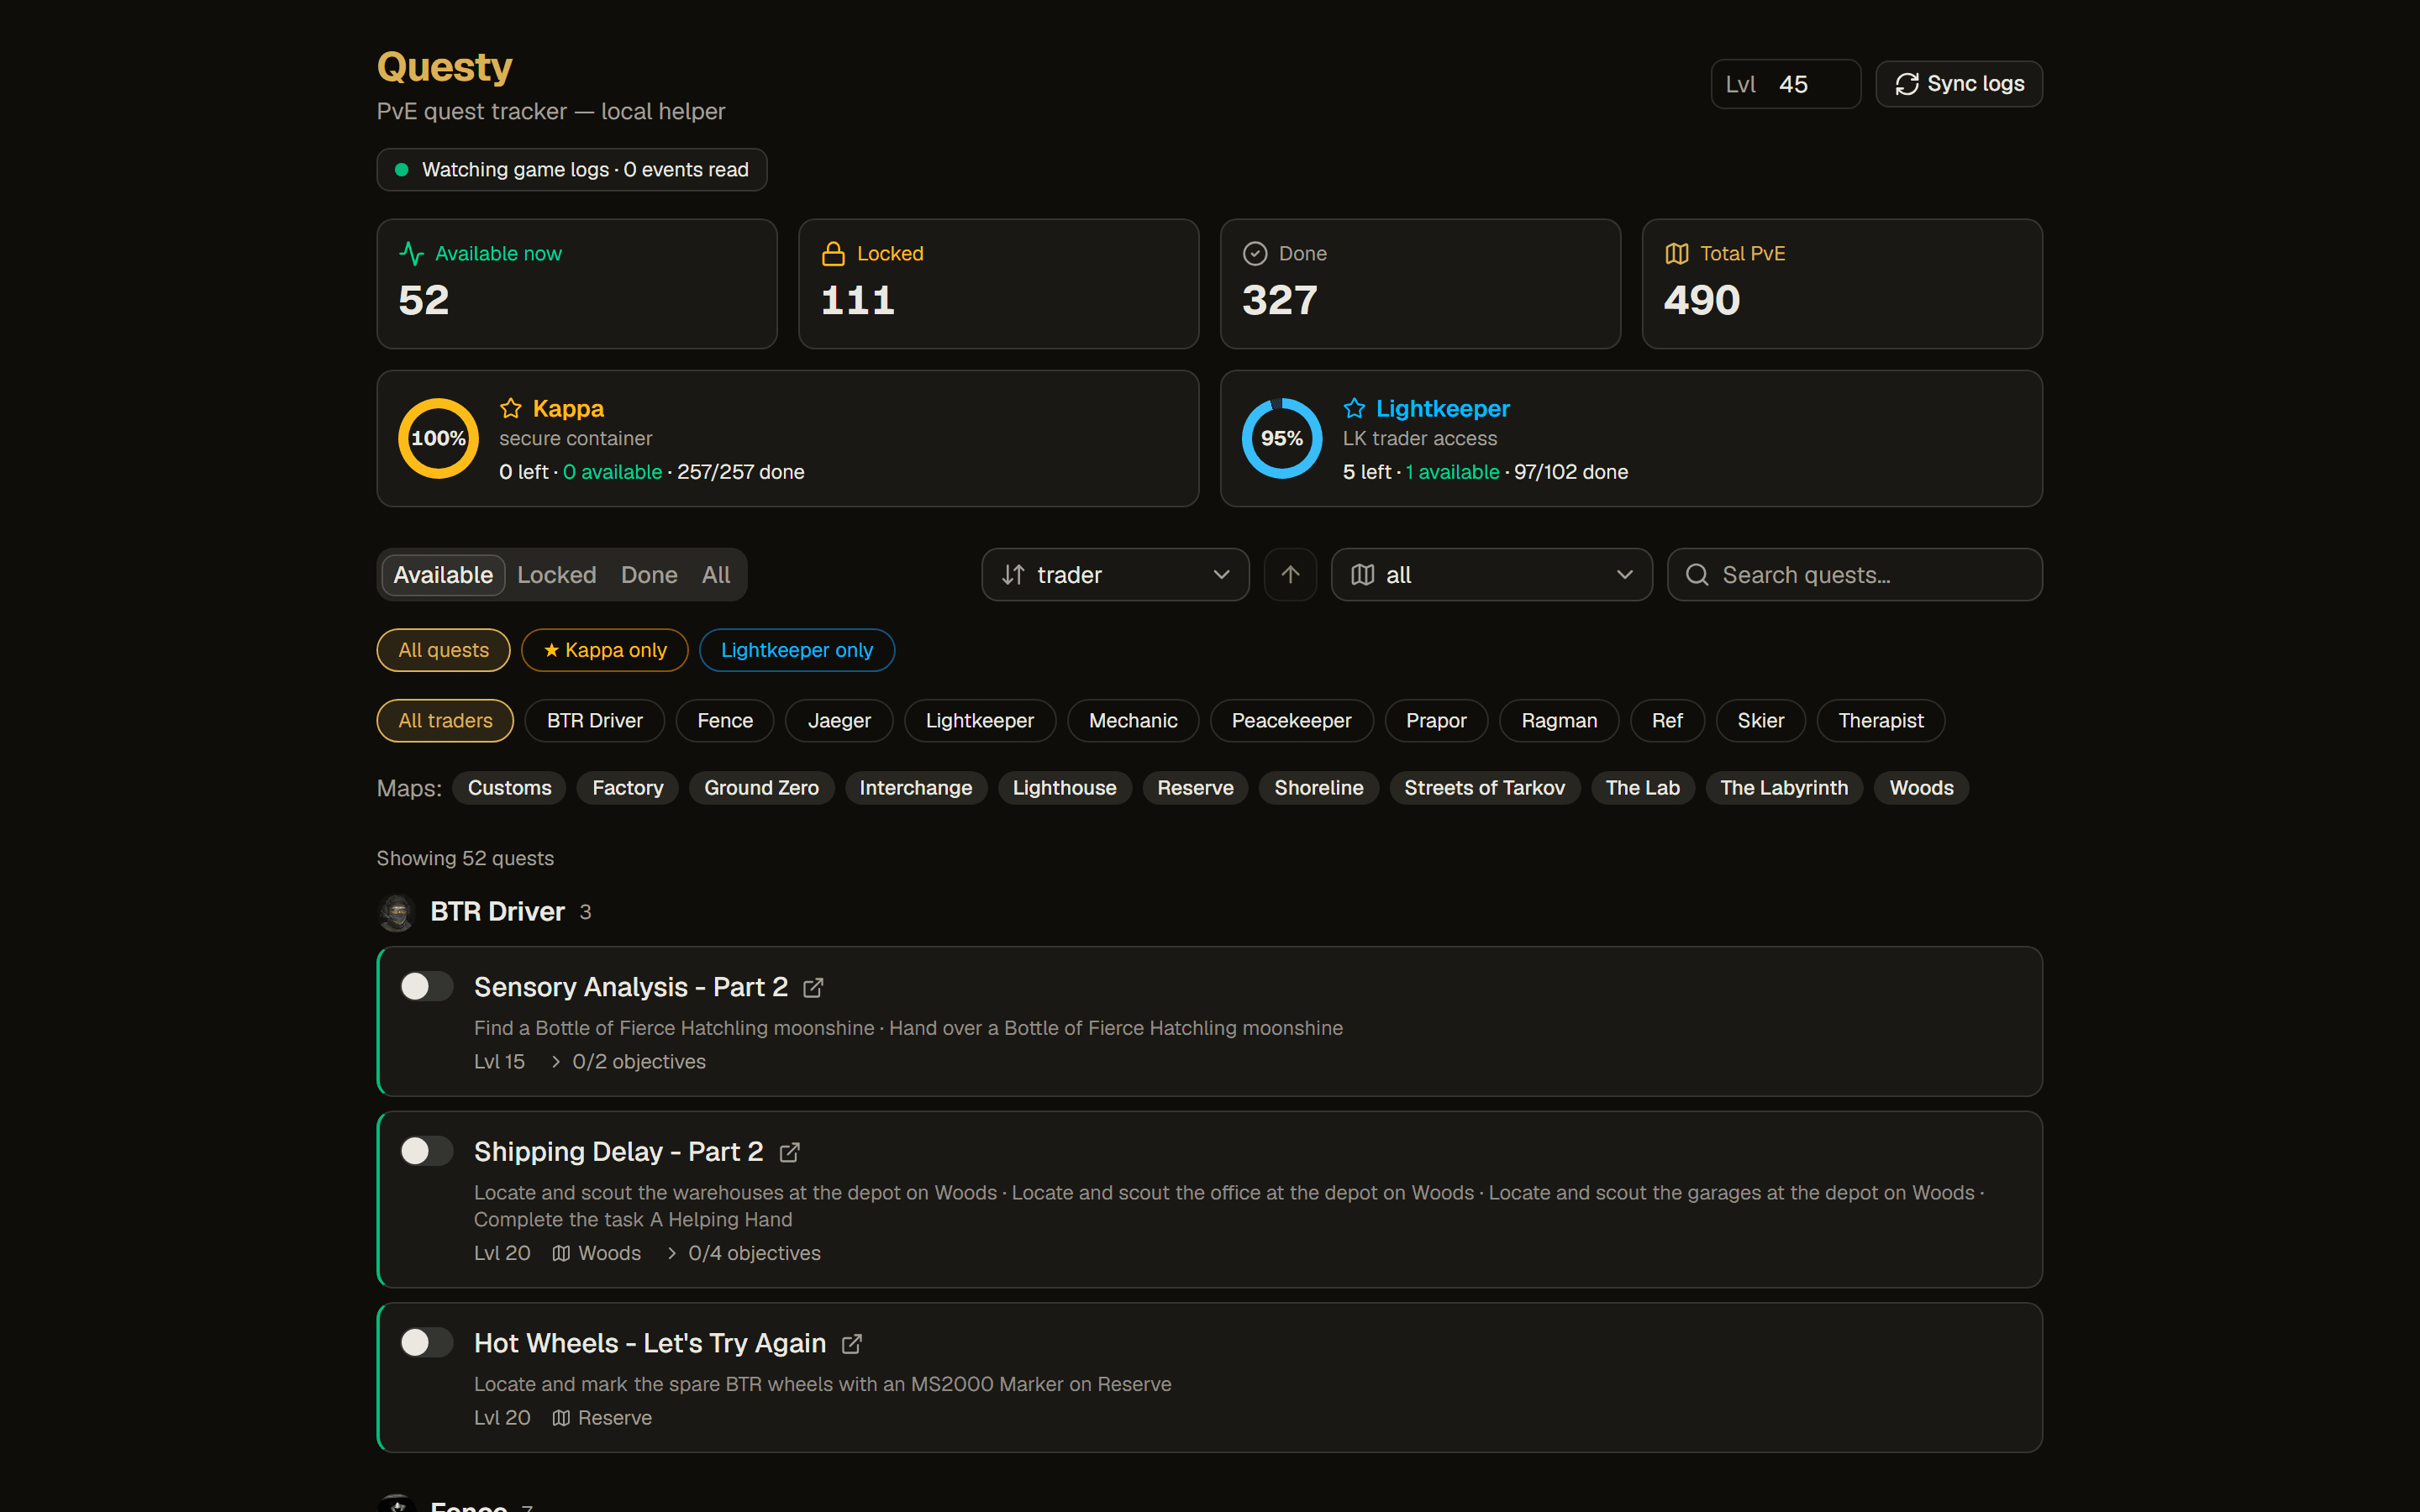Filter by the Ref trader chip
This screenshot has height=1512, width=2420.
coord(1667,720)
